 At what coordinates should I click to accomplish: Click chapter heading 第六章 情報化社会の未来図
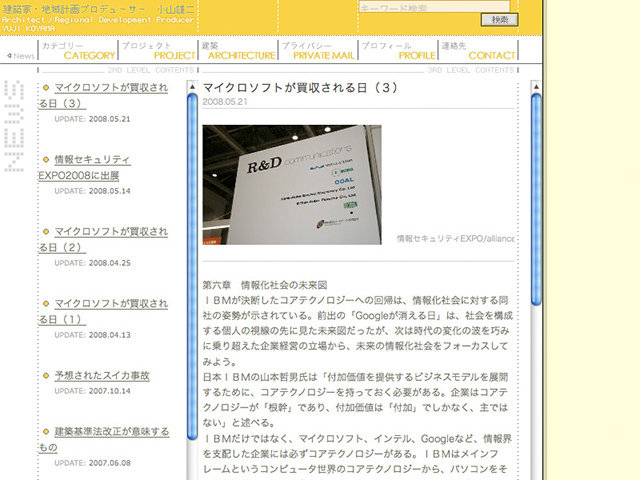click(x=265, y=285)
